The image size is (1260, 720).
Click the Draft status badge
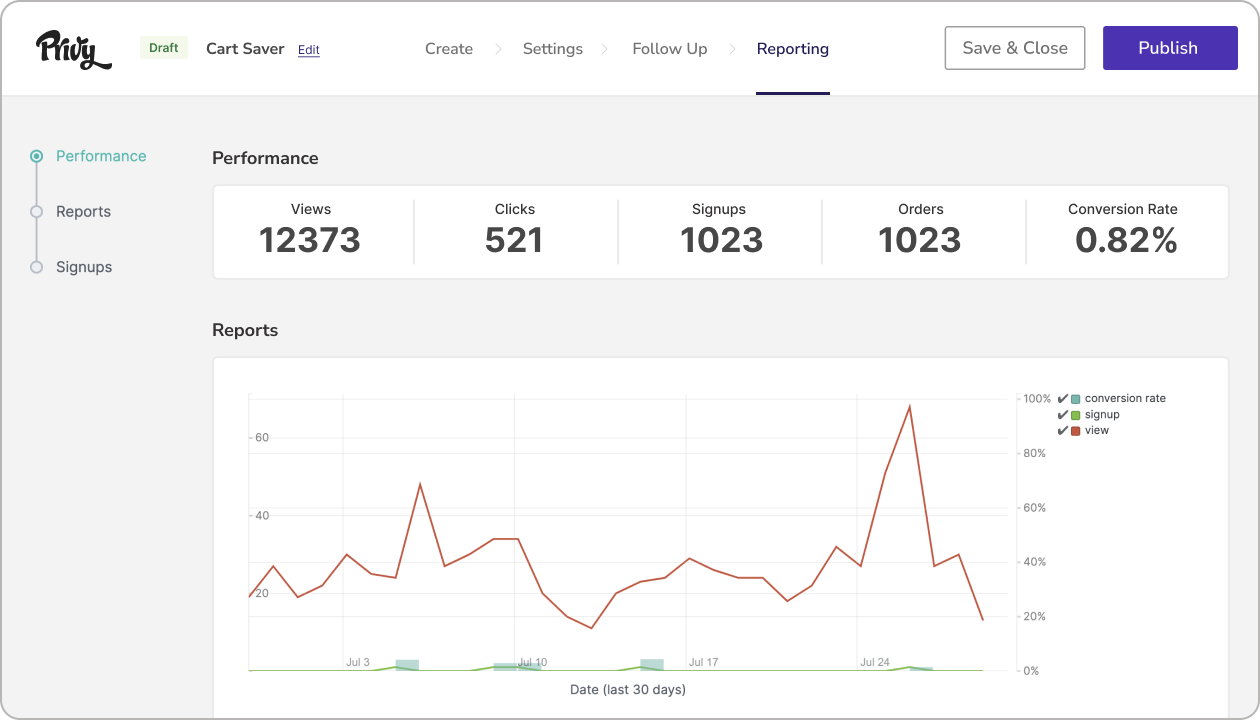(164, 48)
